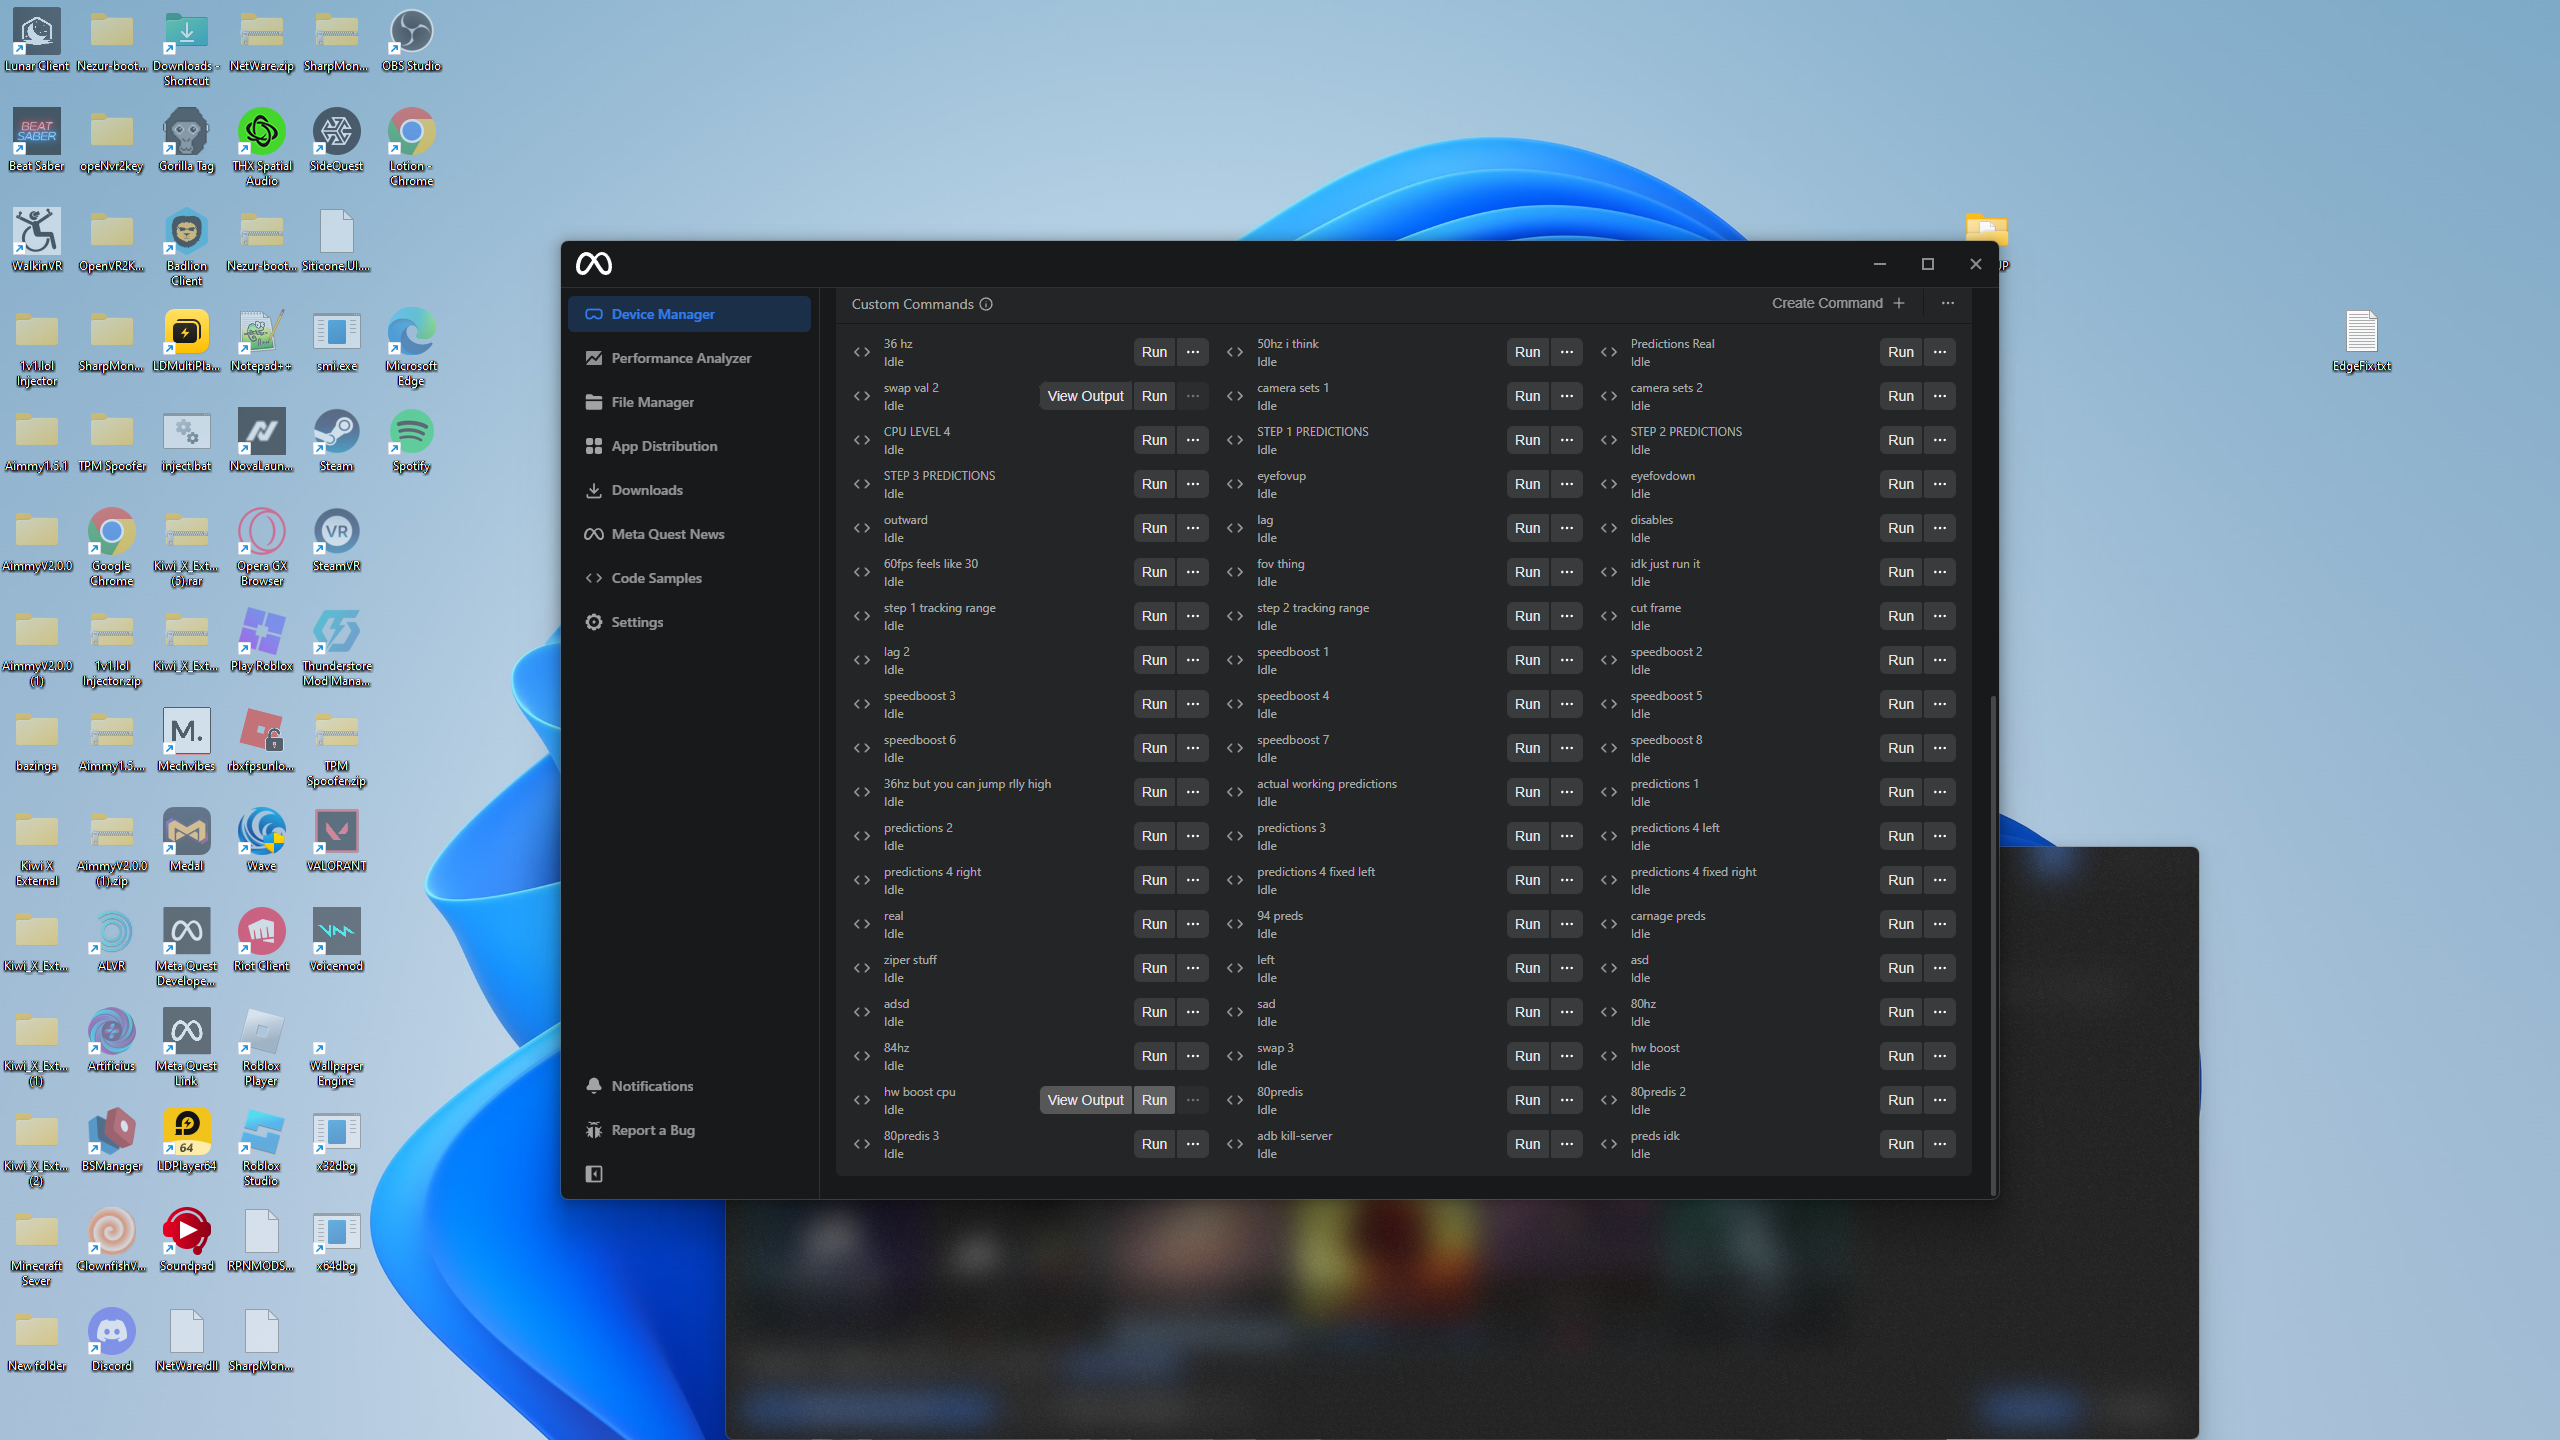Click code brackets icon for 36 hz
The image size is (2560, 1440).
pyautogui.click(x=862, y=352)
